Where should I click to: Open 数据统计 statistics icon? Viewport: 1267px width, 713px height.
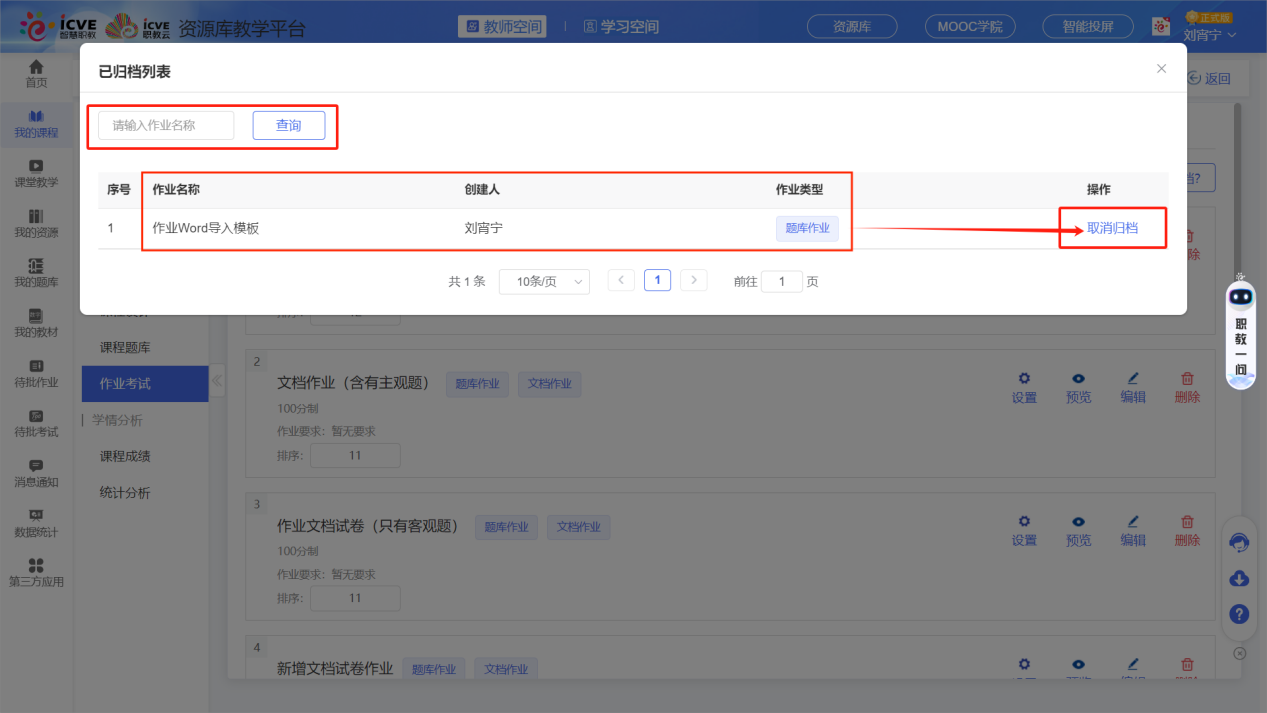point(36,524)
